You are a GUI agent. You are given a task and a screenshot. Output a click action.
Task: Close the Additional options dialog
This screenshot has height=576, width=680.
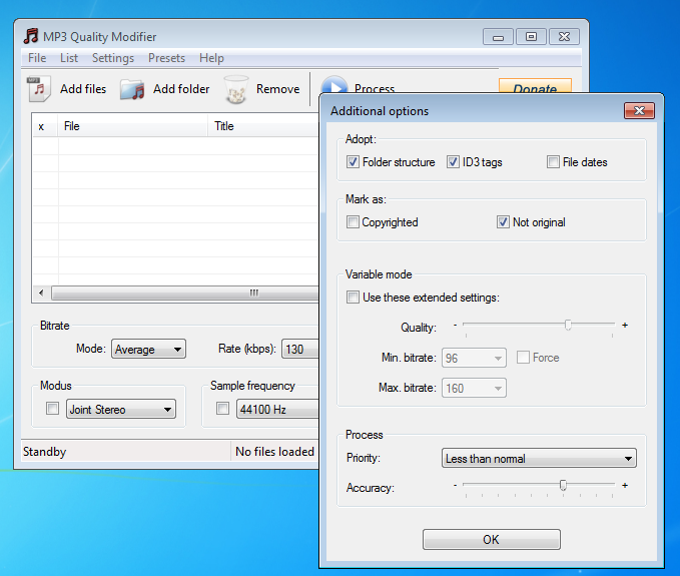click(639, 111)
